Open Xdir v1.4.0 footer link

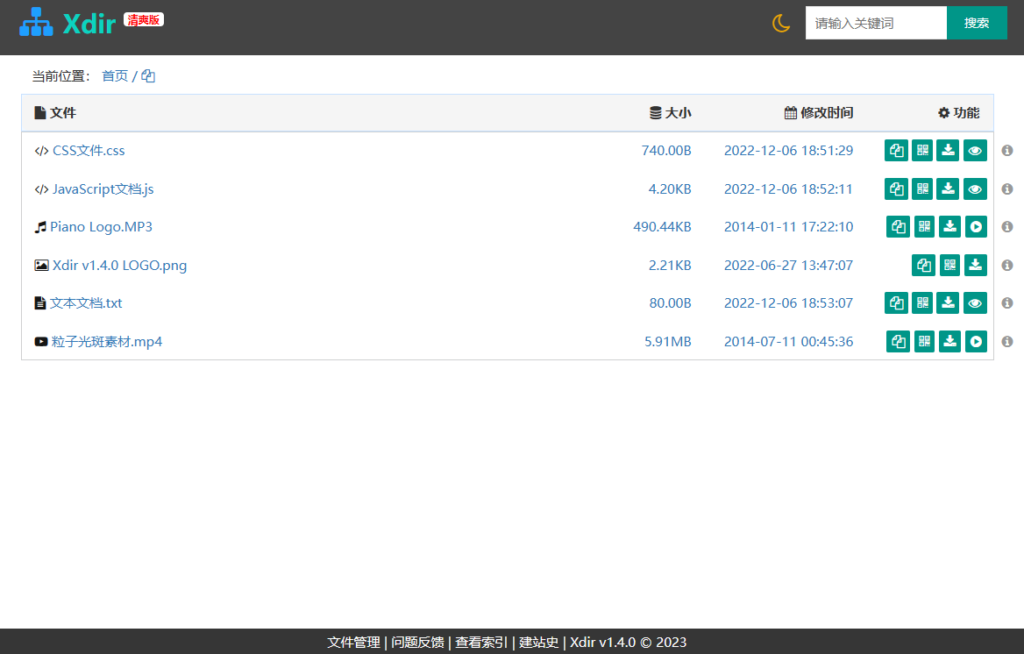(x=603, y=642)
